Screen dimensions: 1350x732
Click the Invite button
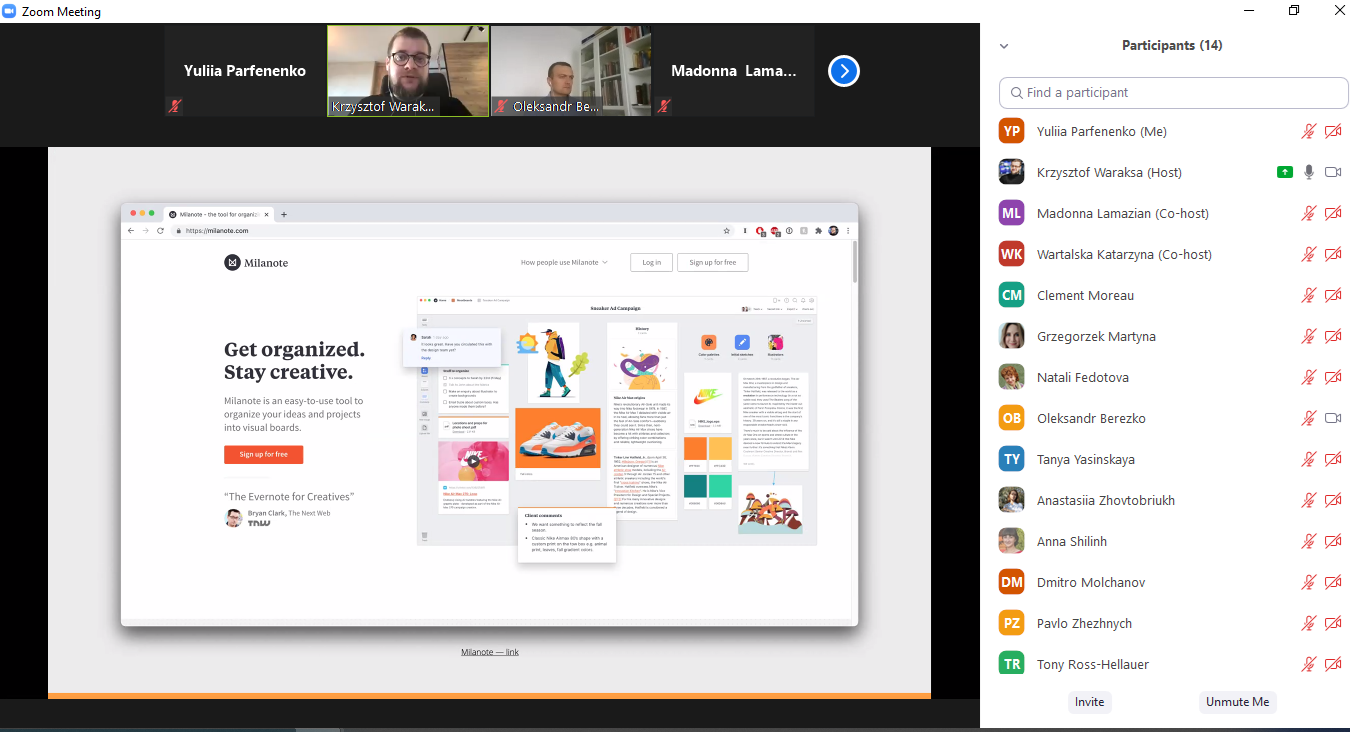(x=1089, y=702)
